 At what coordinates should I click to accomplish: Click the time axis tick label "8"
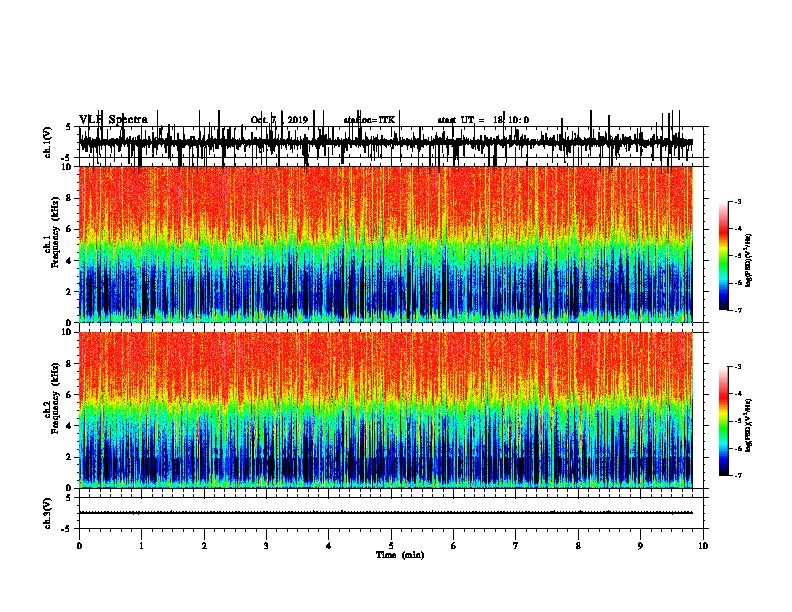(x=578, y=546)
